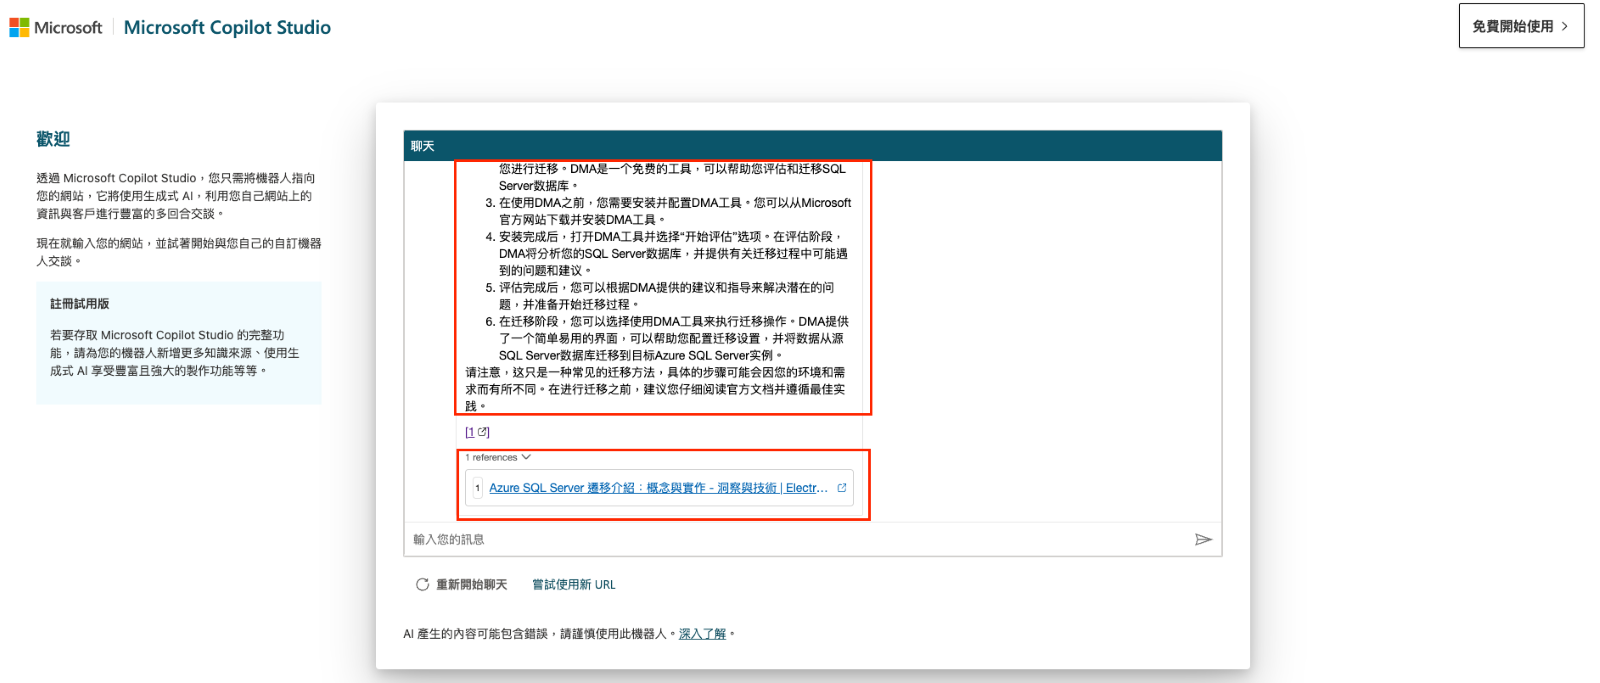Screen dimensions: 1600x683
Task: Click the send message arrow icon
Action: tap(1203, 540)
